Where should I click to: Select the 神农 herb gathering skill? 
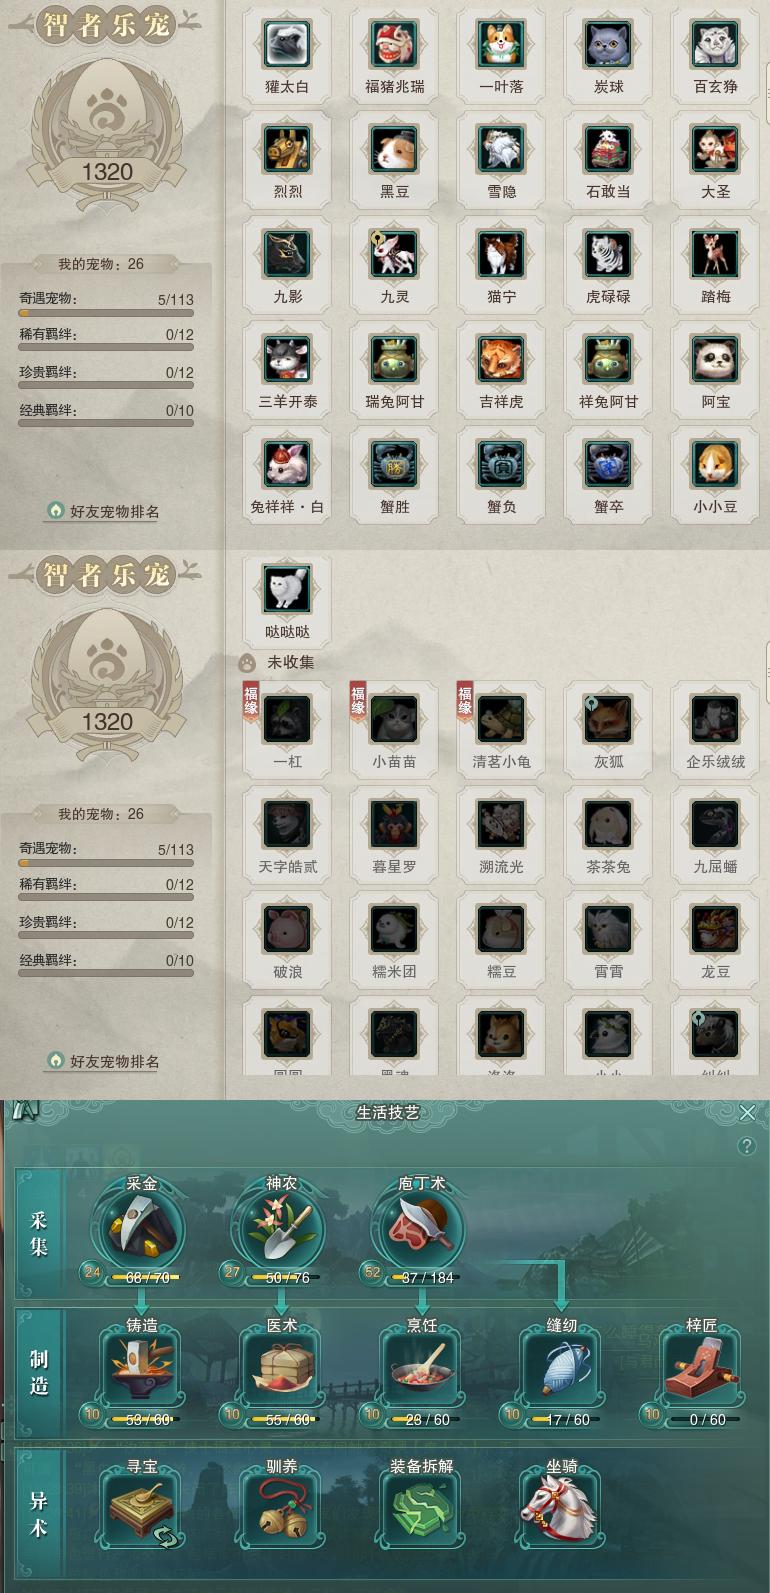click(281, 1228)
